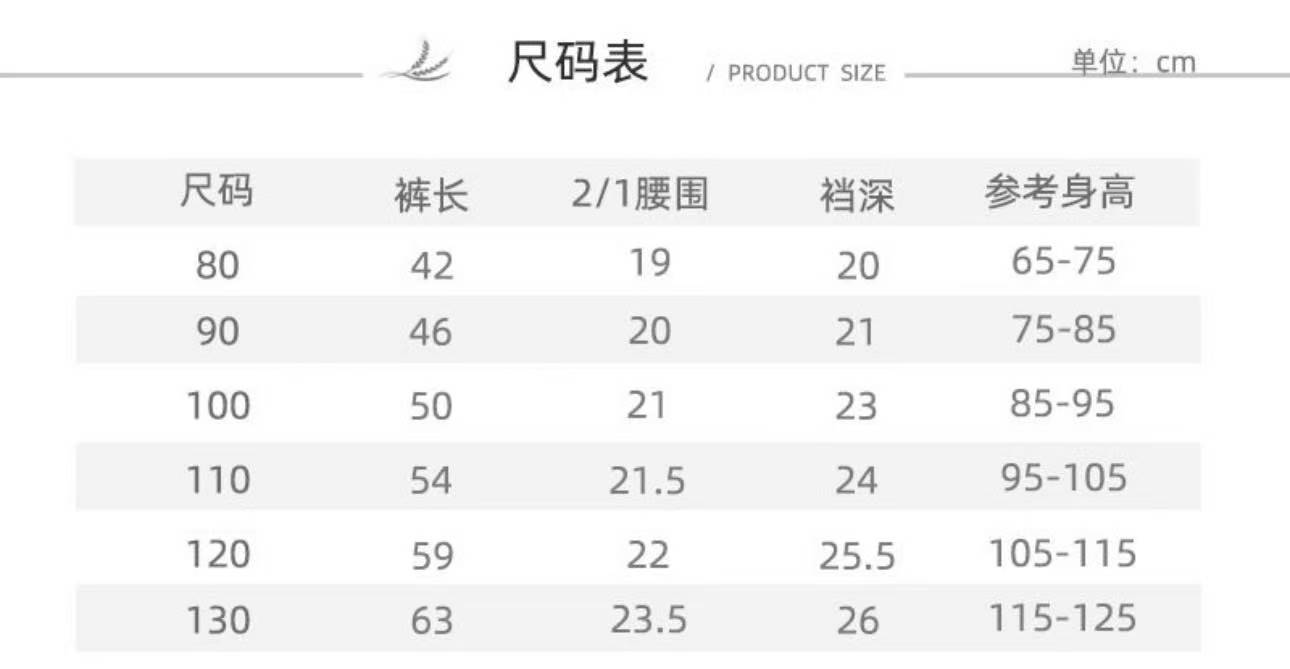Select the 尺码 column header

[217, 191]
